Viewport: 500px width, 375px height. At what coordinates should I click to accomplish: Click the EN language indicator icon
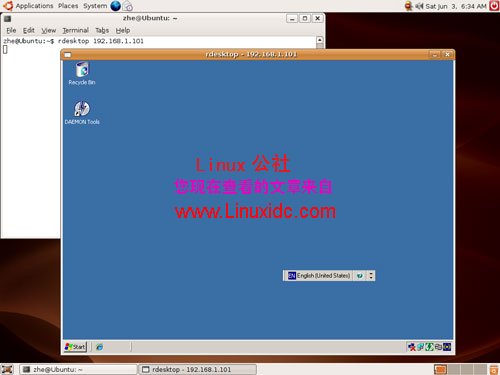click(x=292, y=276)
